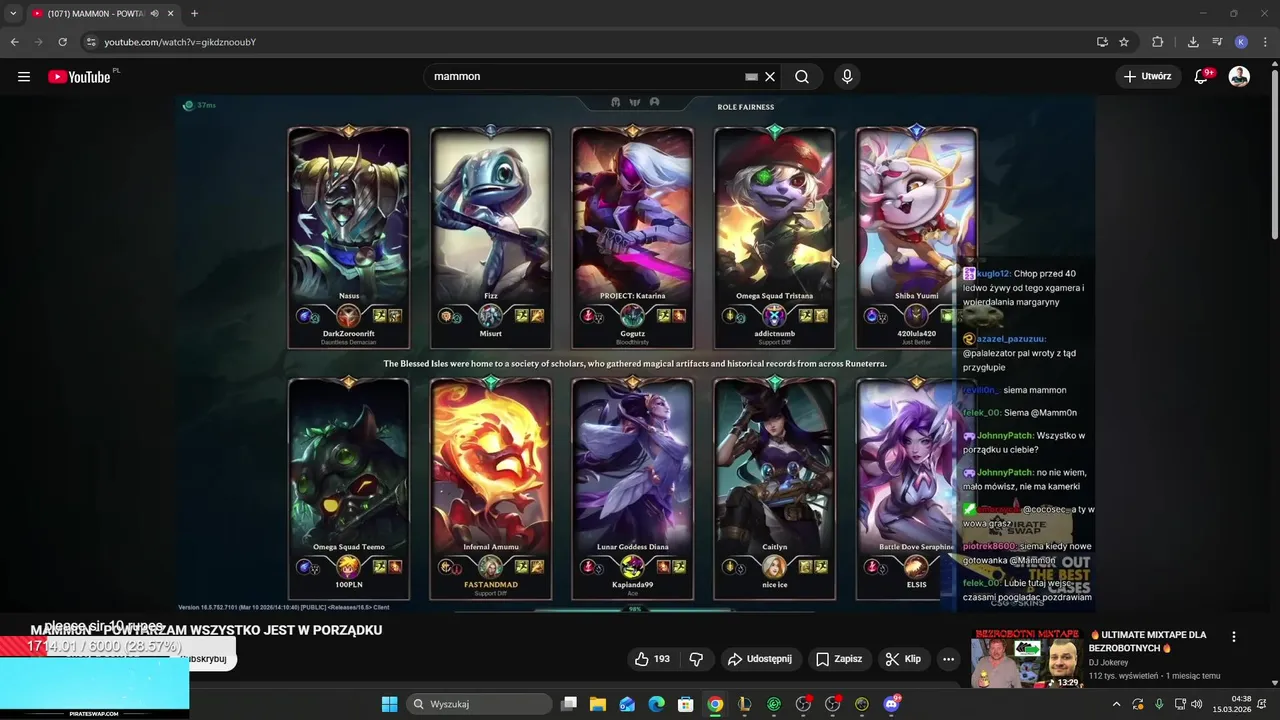Screen dimensions: 1280x720
Task: Go back in browser history
Action: click(14, 42)
